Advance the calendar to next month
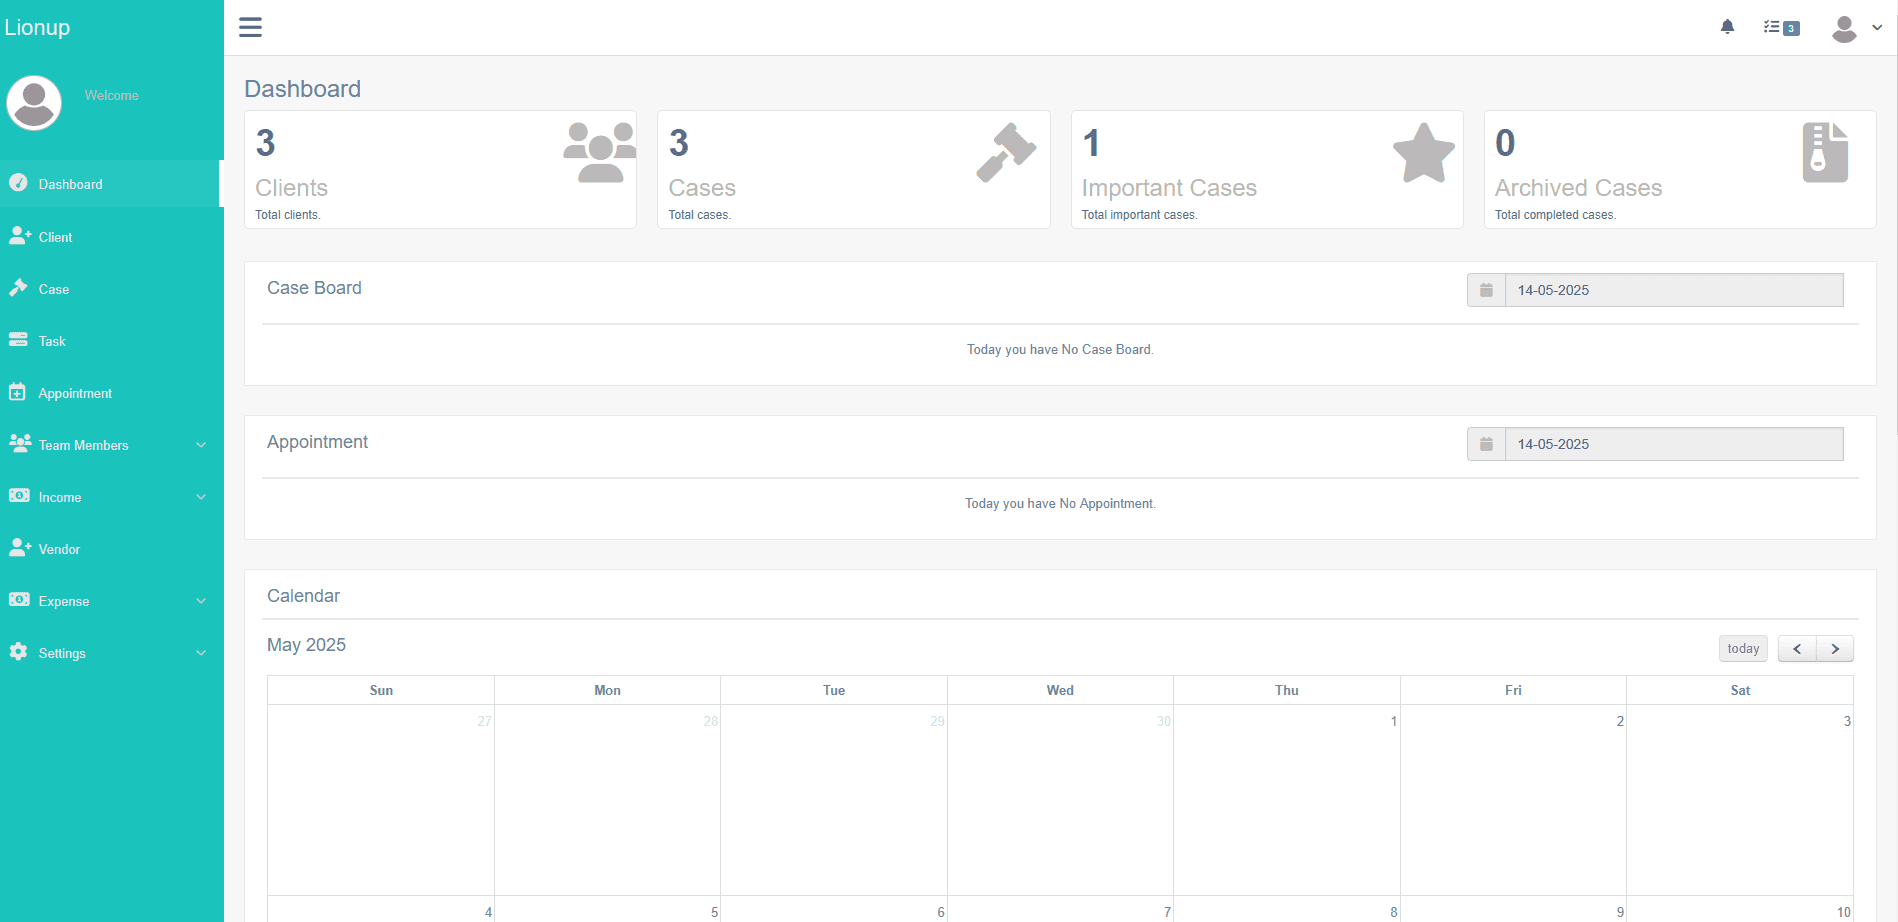 (x=1835, y=648)
